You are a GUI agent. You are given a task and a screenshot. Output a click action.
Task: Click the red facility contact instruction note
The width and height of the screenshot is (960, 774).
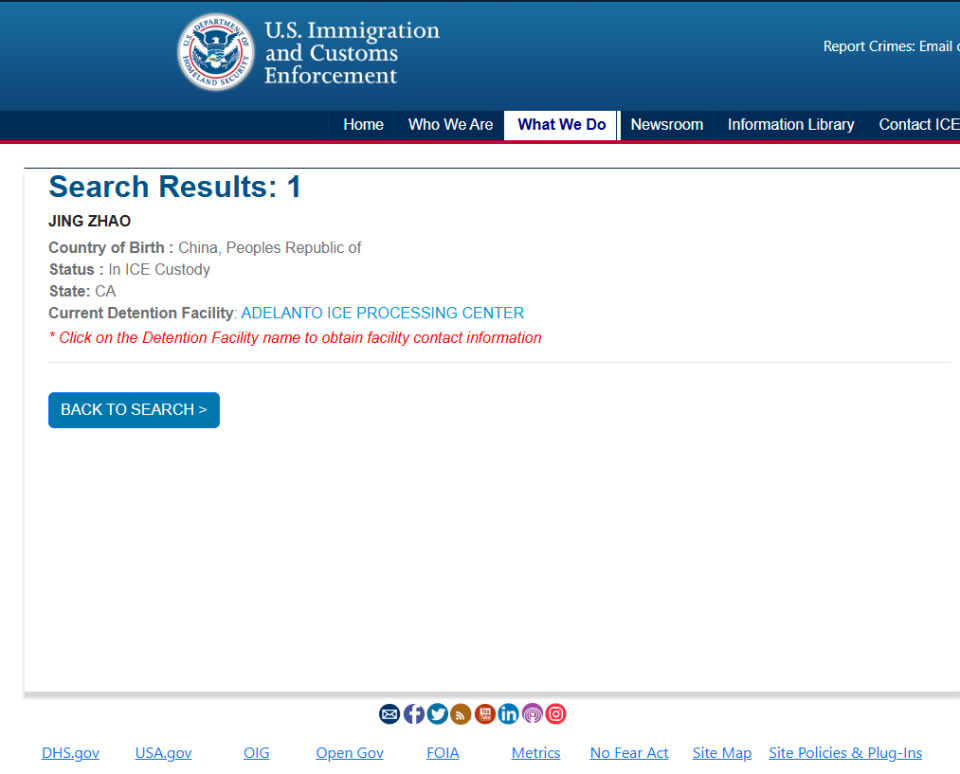click(295, 338)
